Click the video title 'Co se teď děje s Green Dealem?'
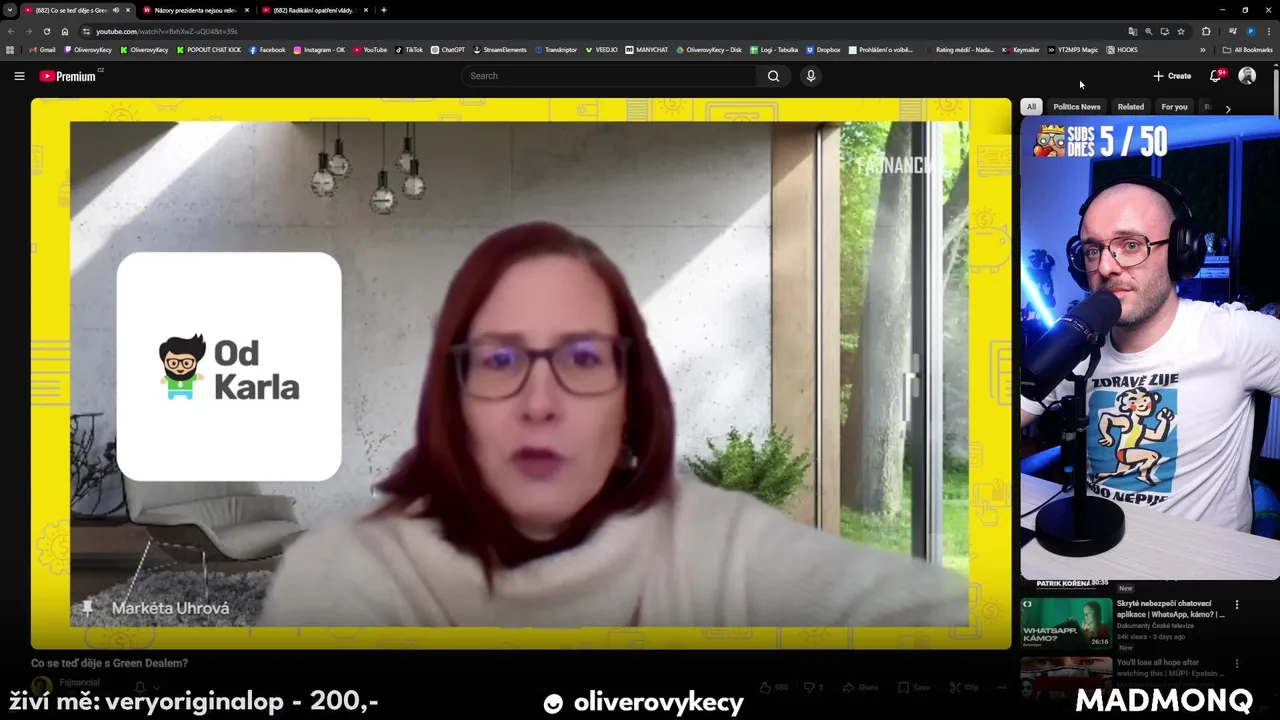The image size is (1280, 720). pyautogui.click(x=109, y=663)
